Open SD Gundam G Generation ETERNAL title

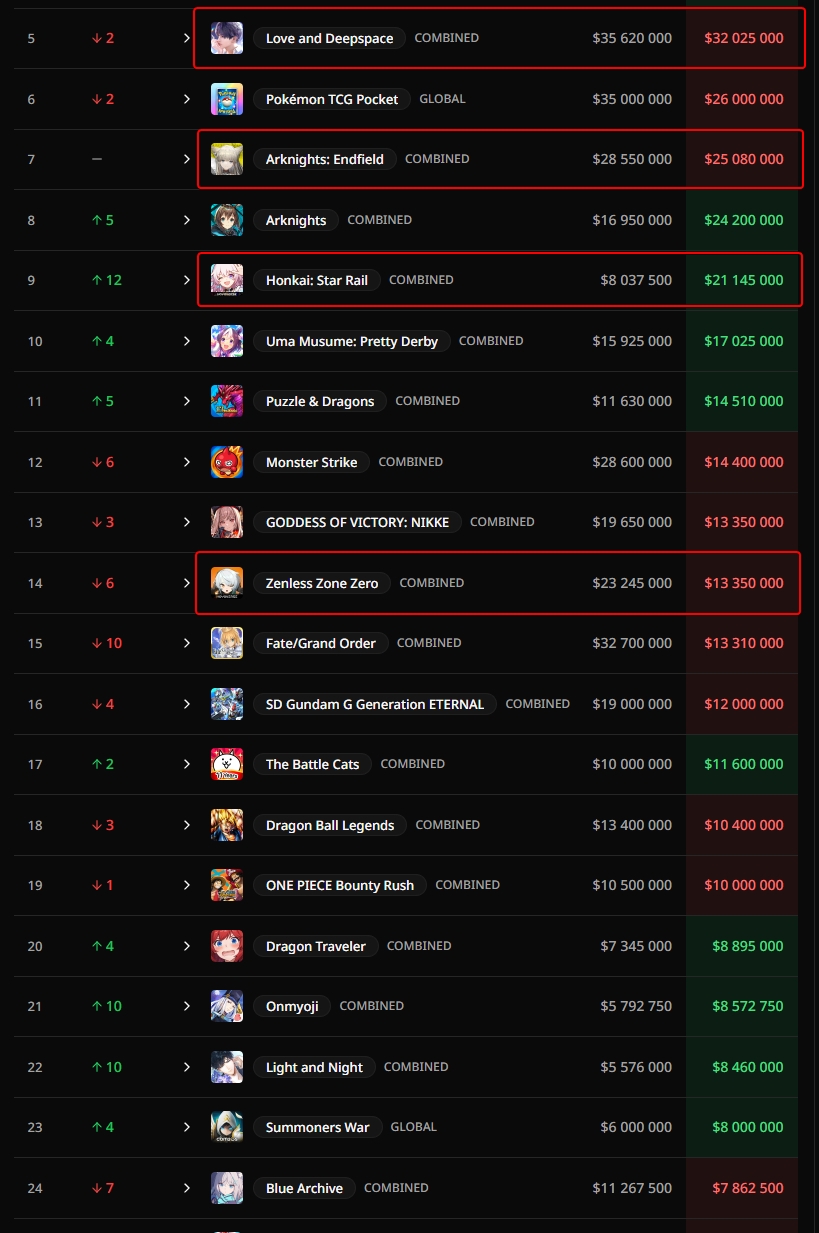pos(374,704)
